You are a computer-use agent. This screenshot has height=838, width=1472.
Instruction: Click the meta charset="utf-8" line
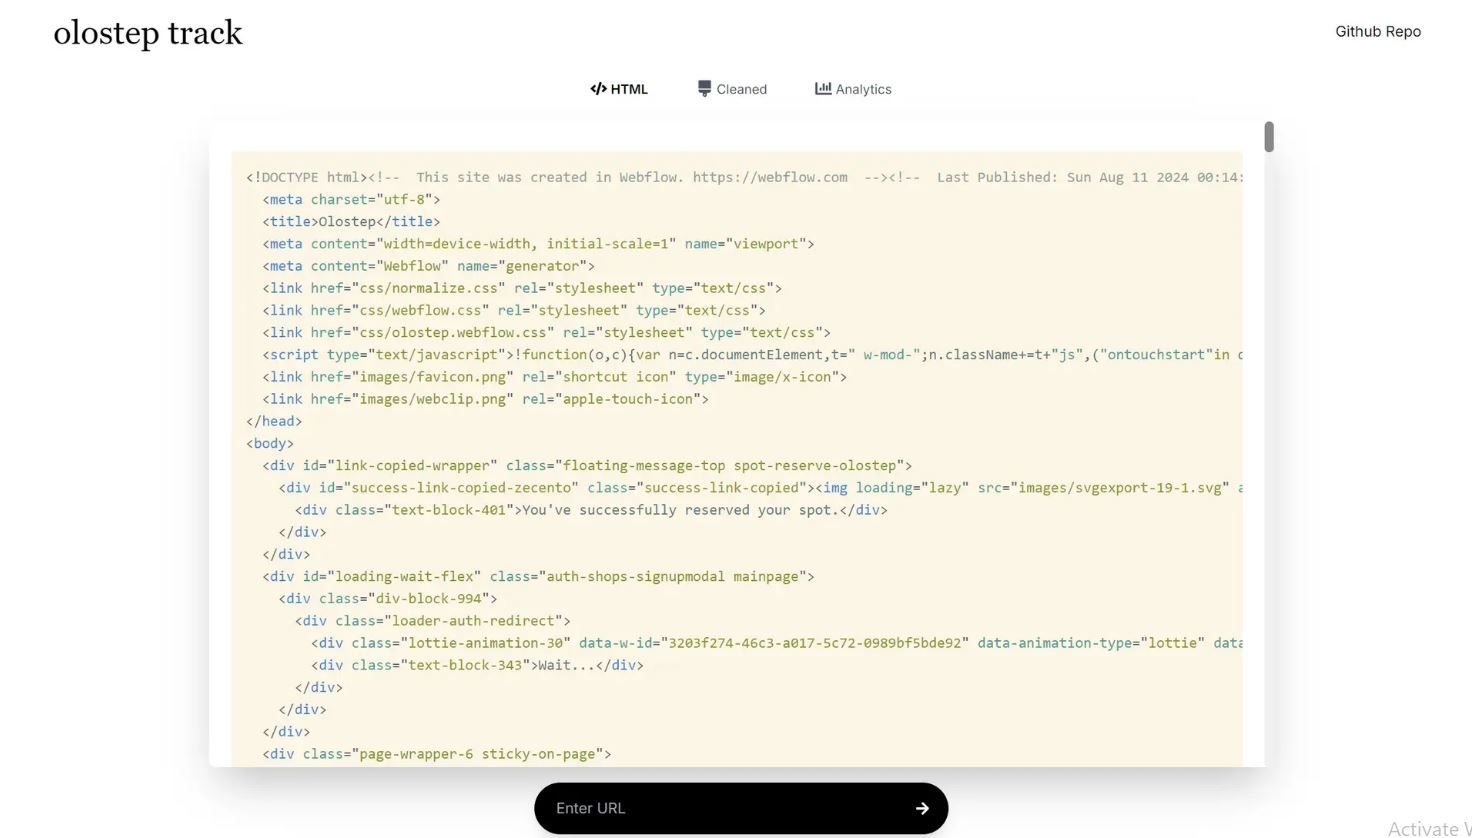(x=351, y=199)
